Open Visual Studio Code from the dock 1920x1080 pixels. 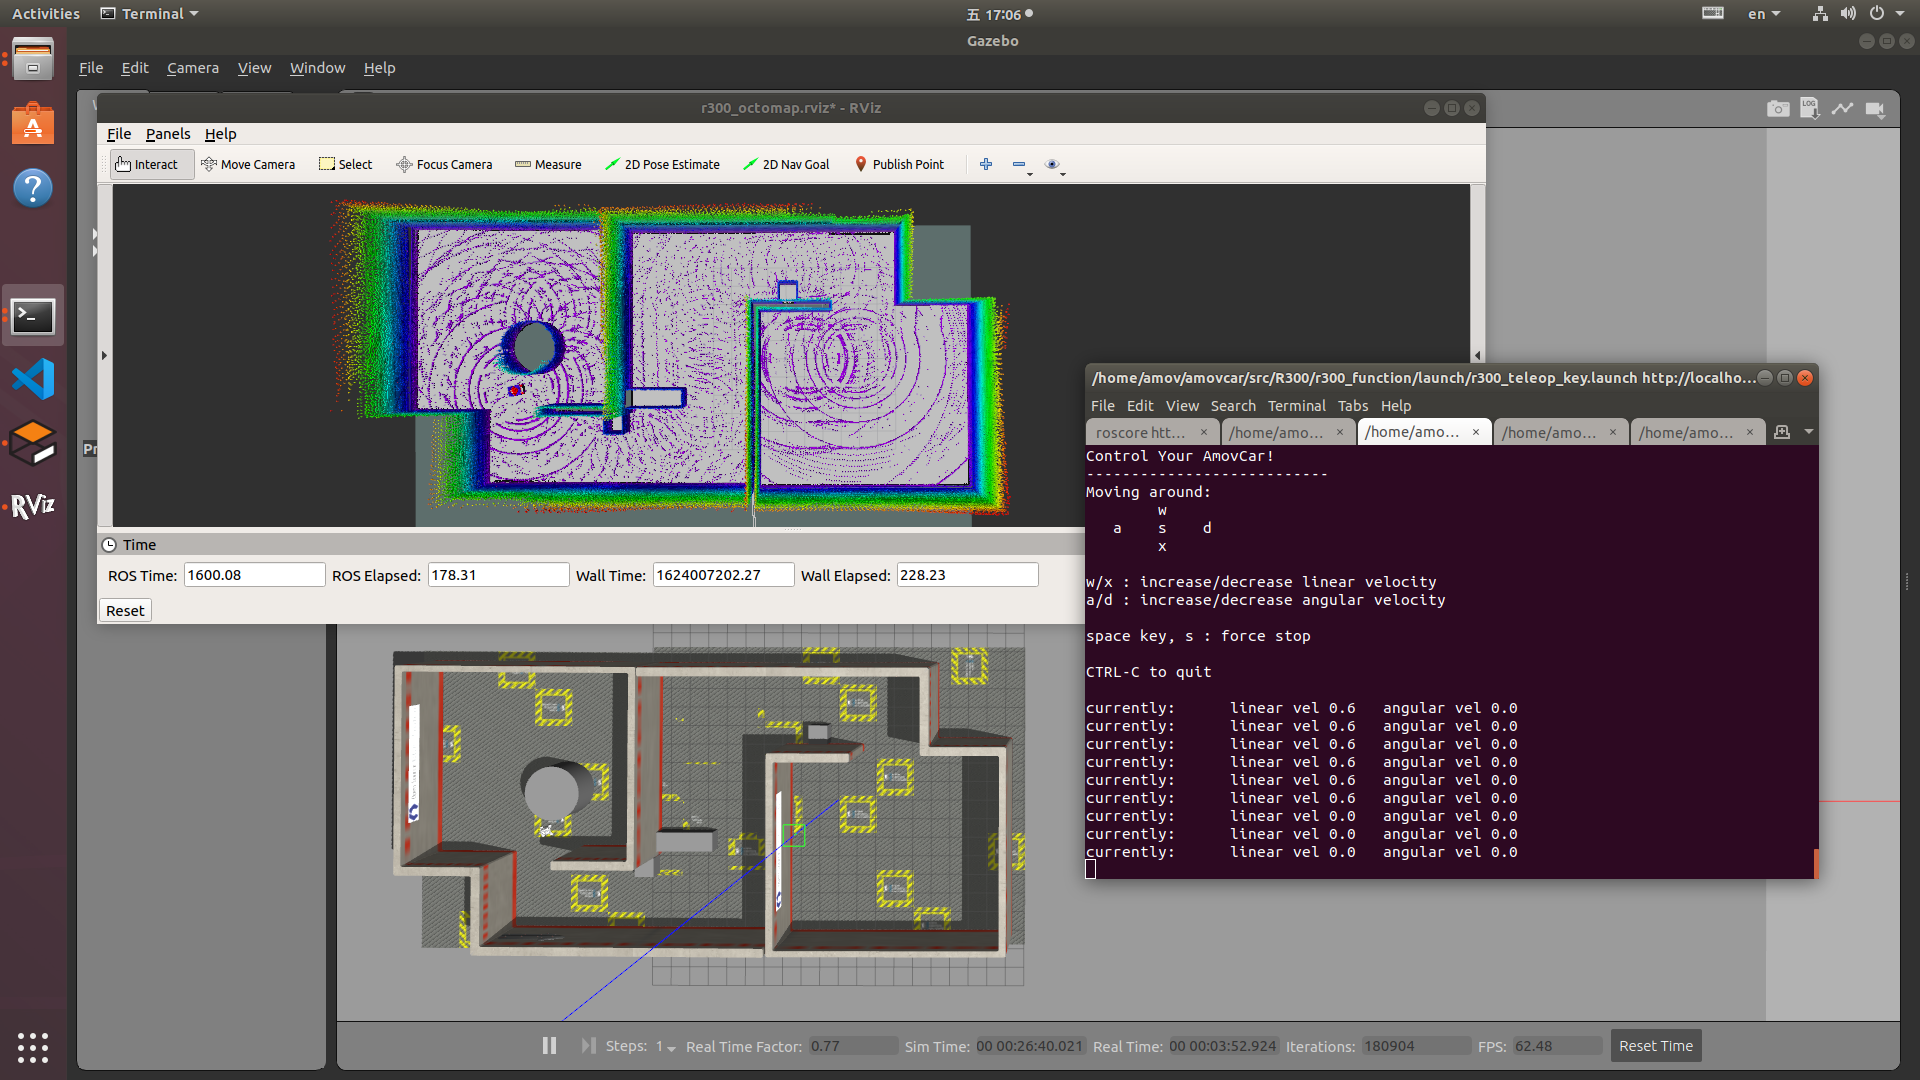point(33,379)
